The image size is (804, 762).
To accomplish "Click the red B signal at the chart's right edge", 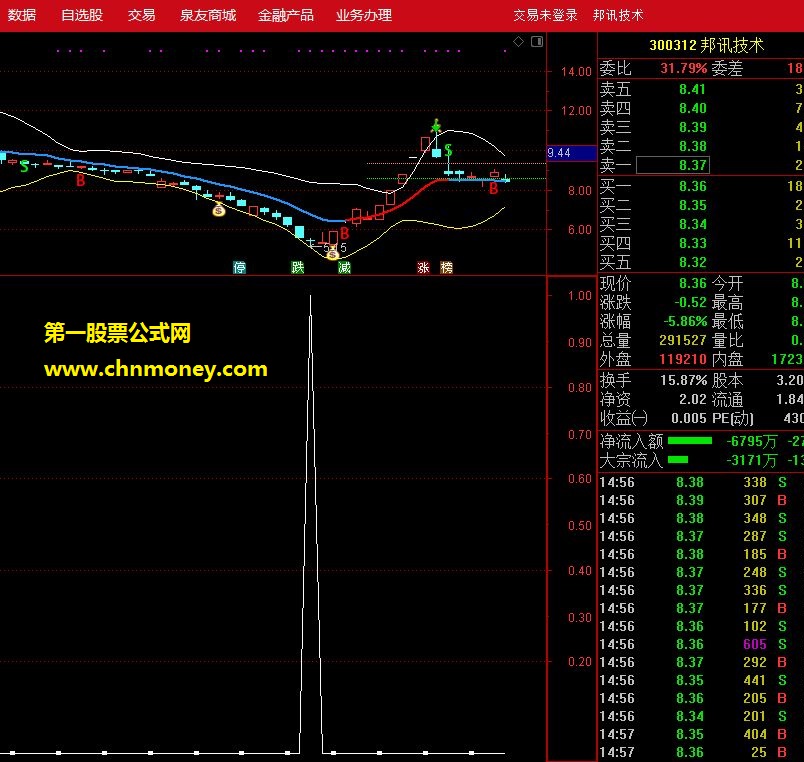I will click(493, 189).
